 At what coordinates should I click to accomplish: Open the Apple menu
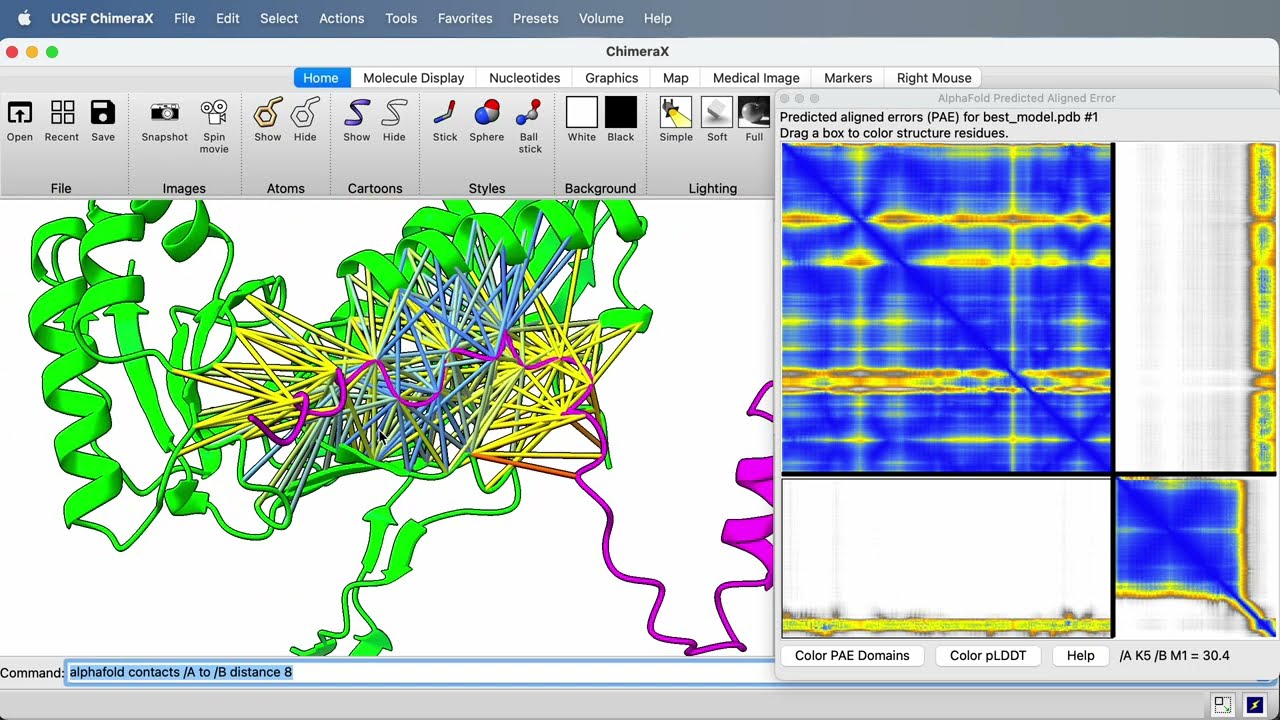pyautogui.click(x=25, y=18)
